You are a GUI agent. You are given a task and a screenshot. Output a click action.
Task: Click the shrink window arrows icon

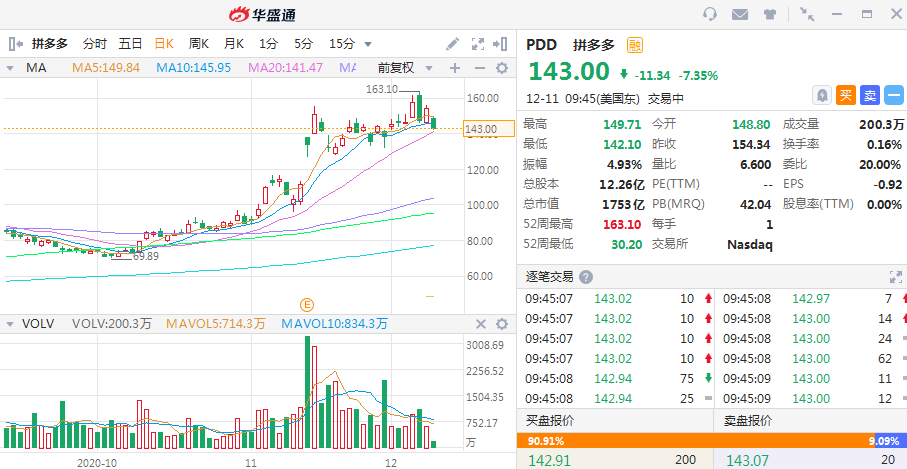[807, 14]
